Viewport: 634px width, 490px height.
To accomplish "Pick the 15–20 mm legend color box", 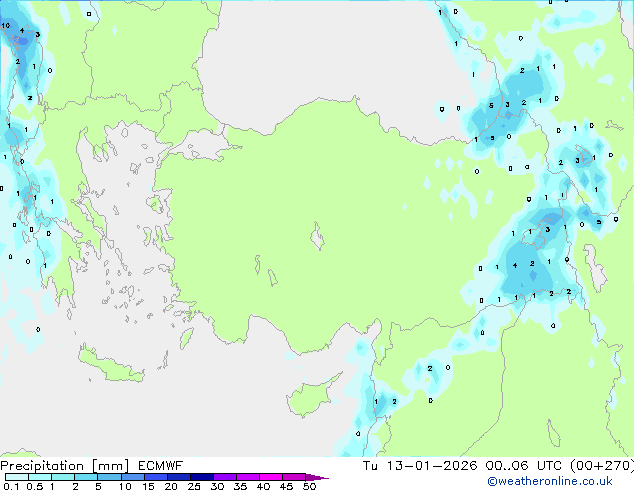I will point(155,477).
